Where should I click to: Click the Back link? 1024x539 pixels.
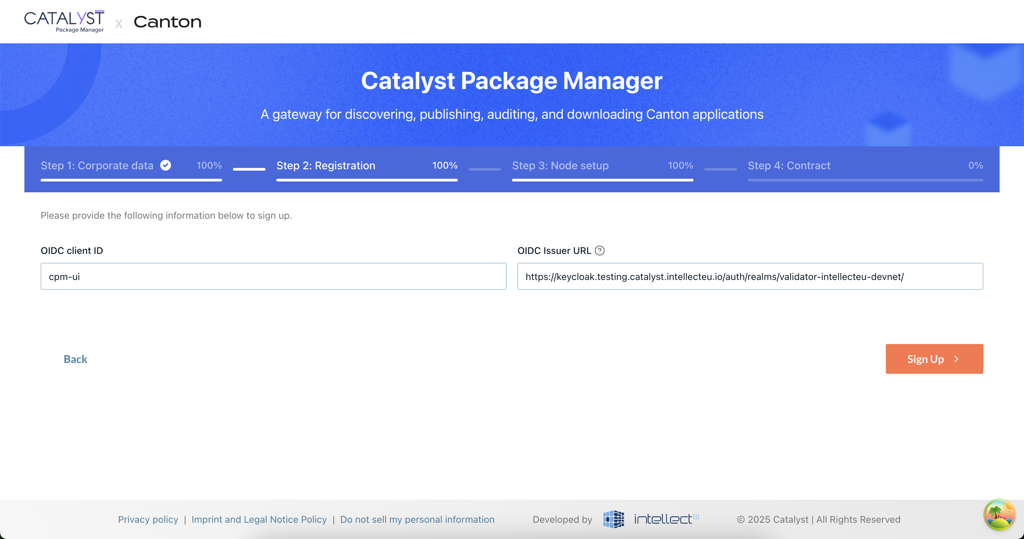(75, 359)
